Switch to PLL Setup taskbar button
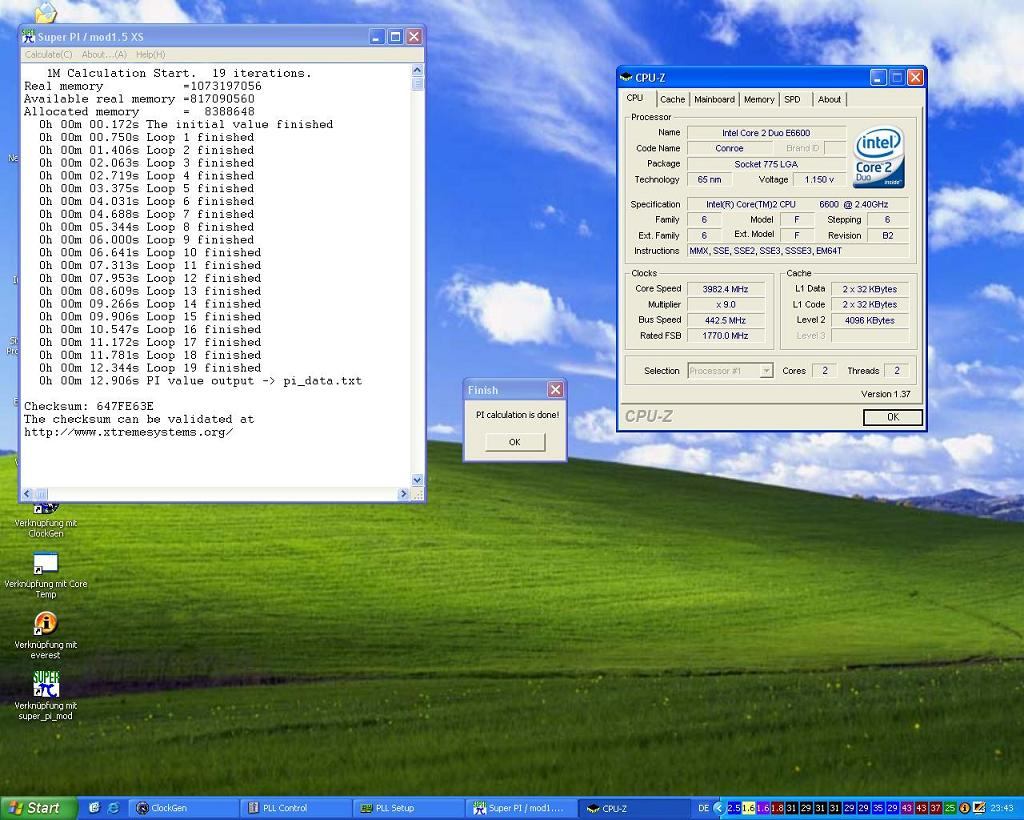The width and height of the screenshot is (1024, 820). tap(409, 808)
